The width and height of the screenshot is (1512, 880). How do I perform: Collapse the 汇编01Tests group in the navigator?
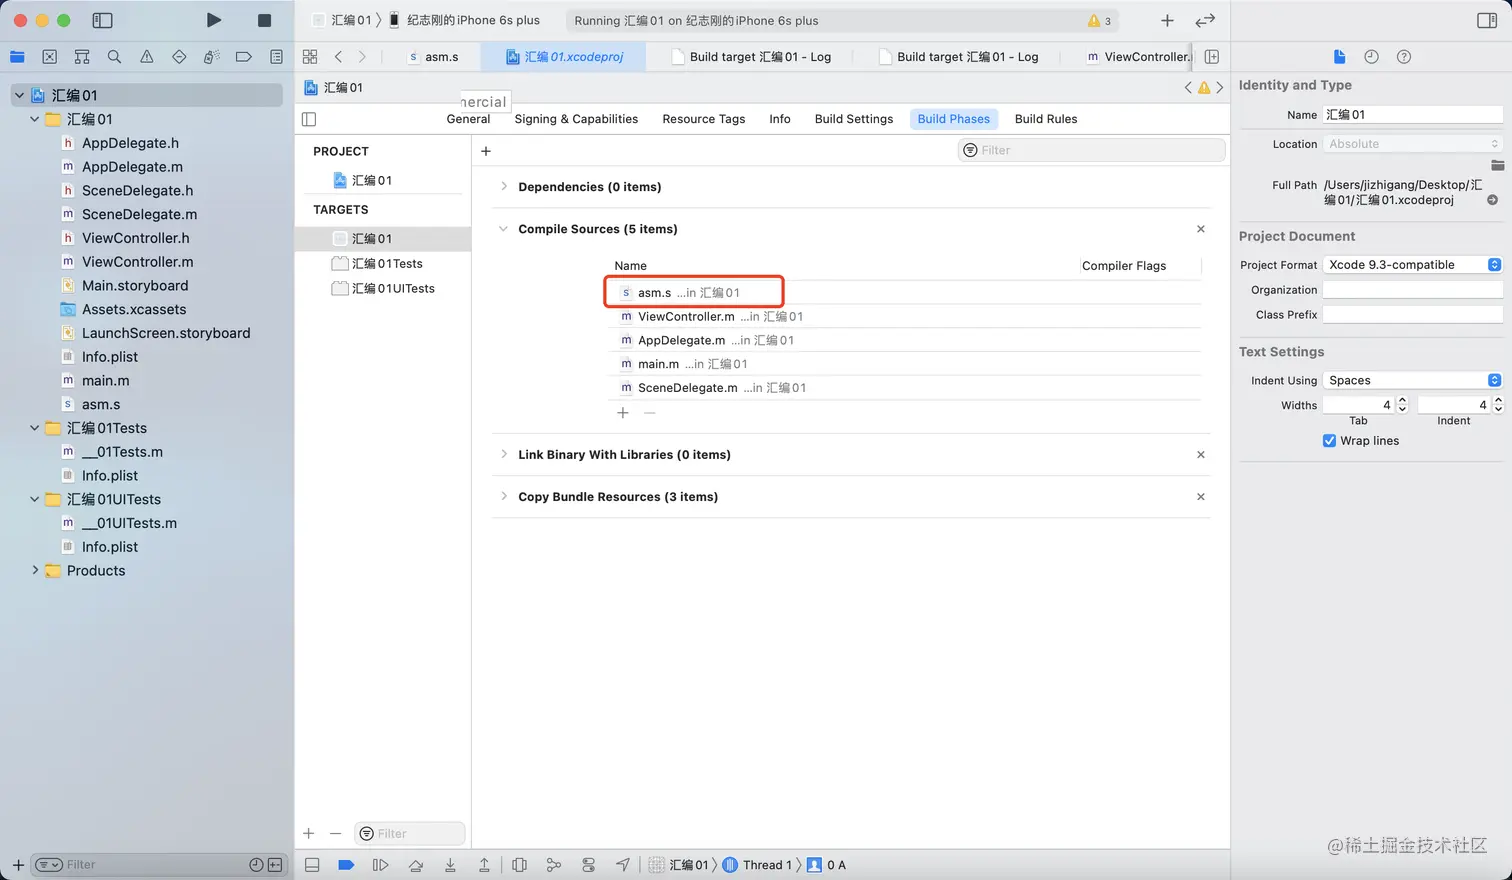coord(35,428)
